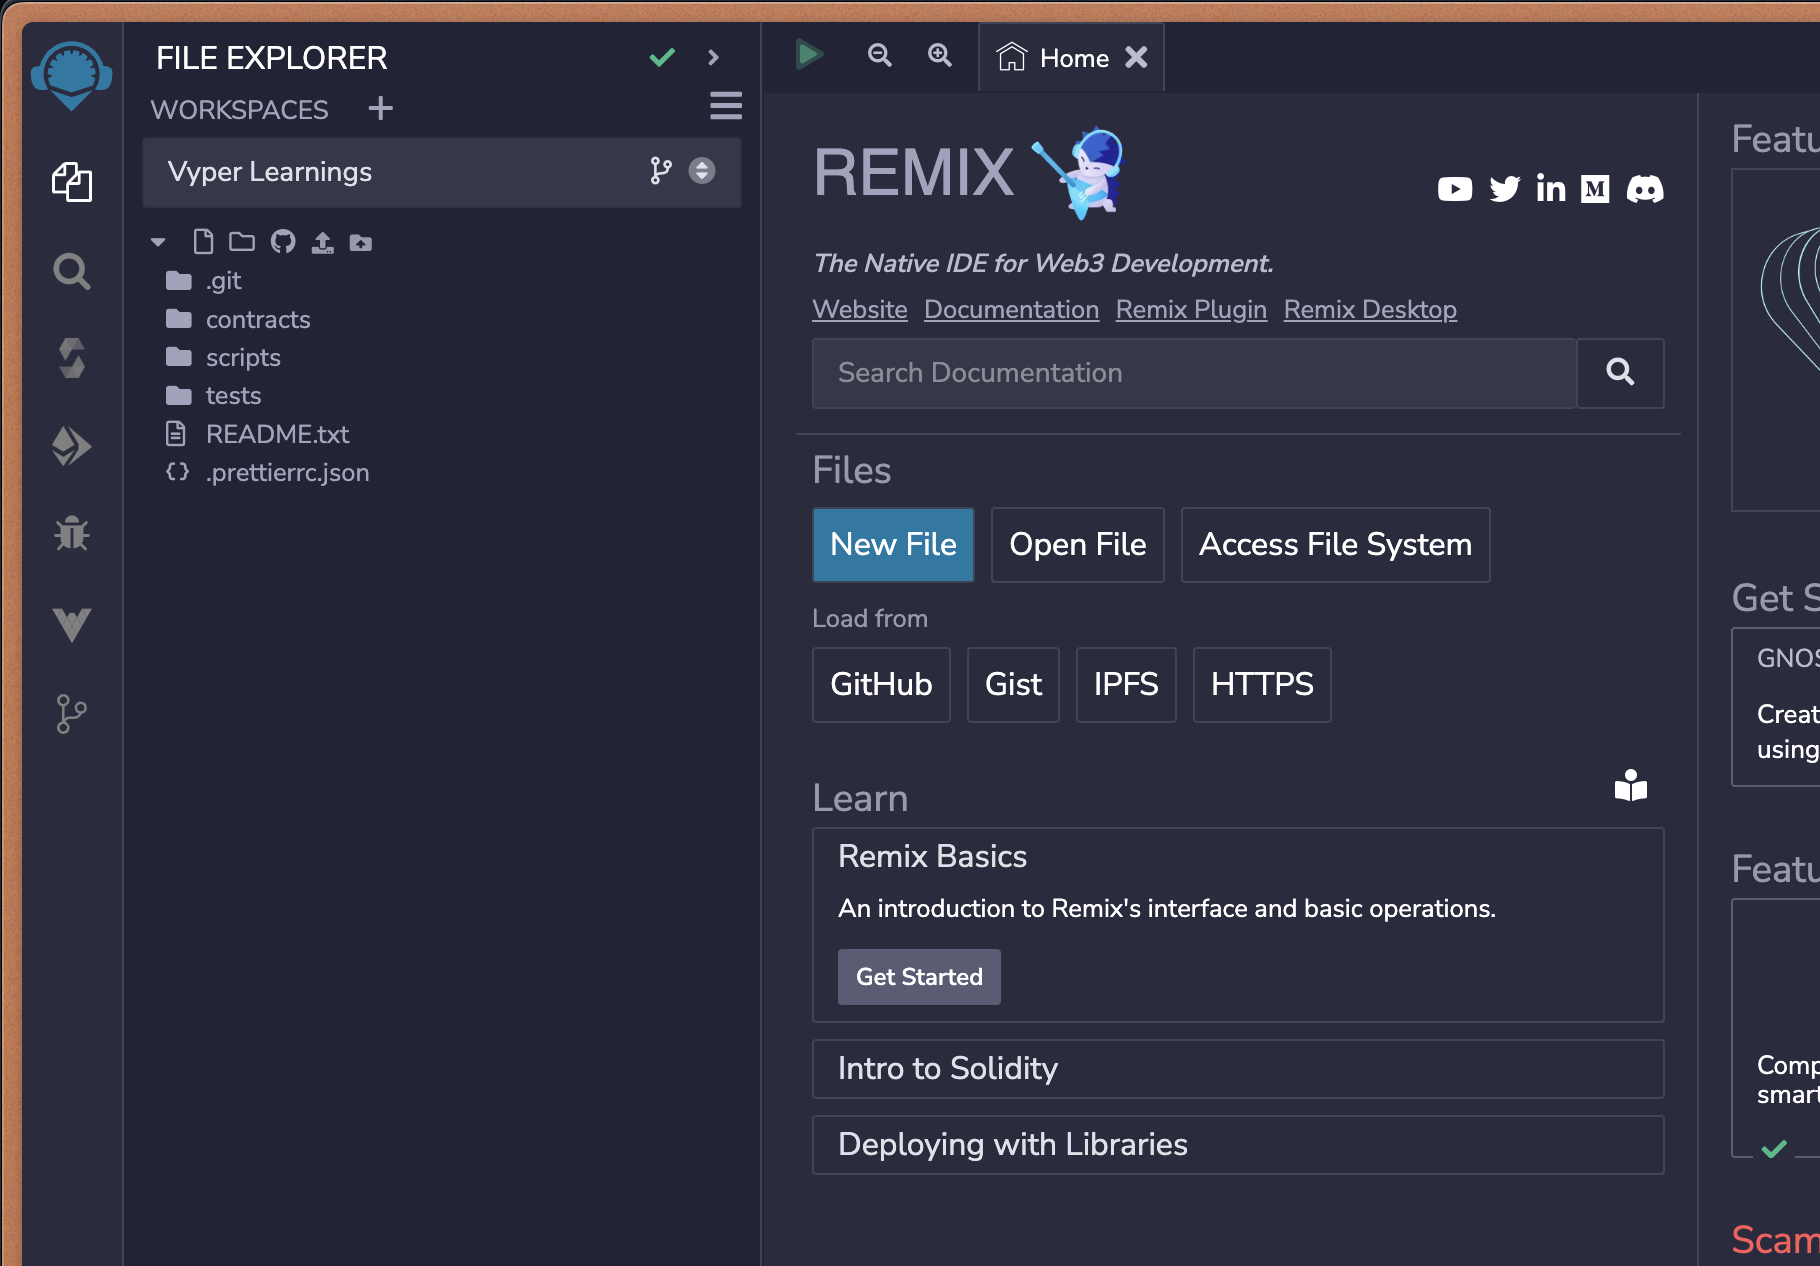The width and height of the screenshot is (1820, 1266).
Task: Open the Debugger bug icon
Action: pos(71,534)
